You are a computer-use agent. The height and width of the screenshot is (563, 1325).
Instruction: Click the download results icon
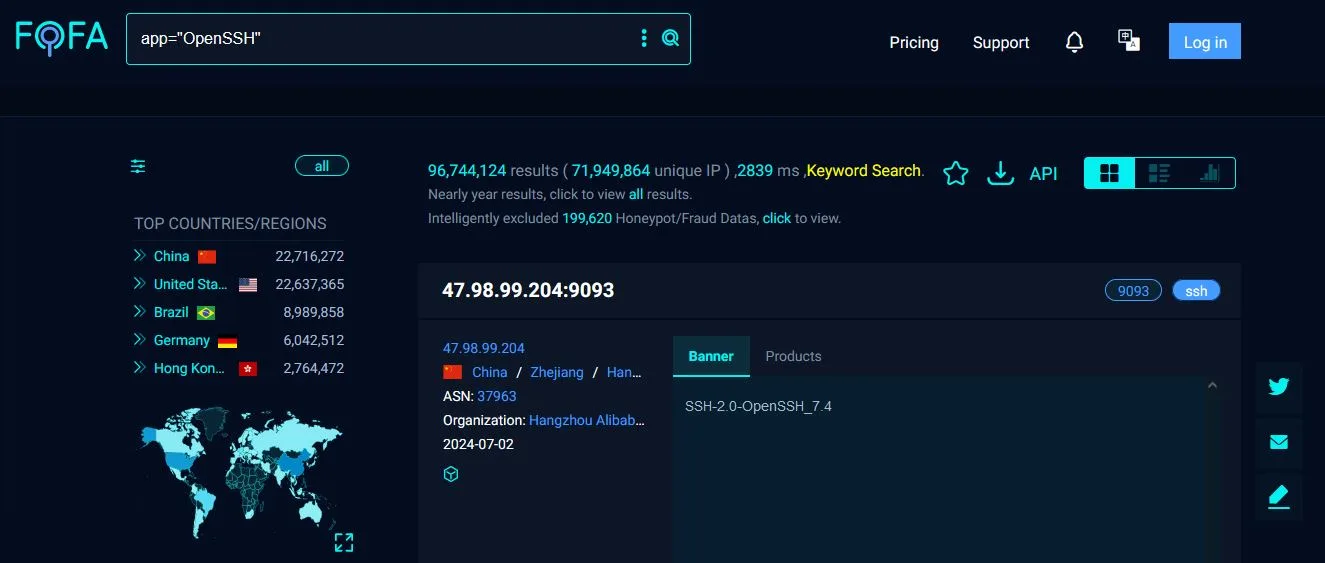pyautogui.click(x=1000, y=173)
